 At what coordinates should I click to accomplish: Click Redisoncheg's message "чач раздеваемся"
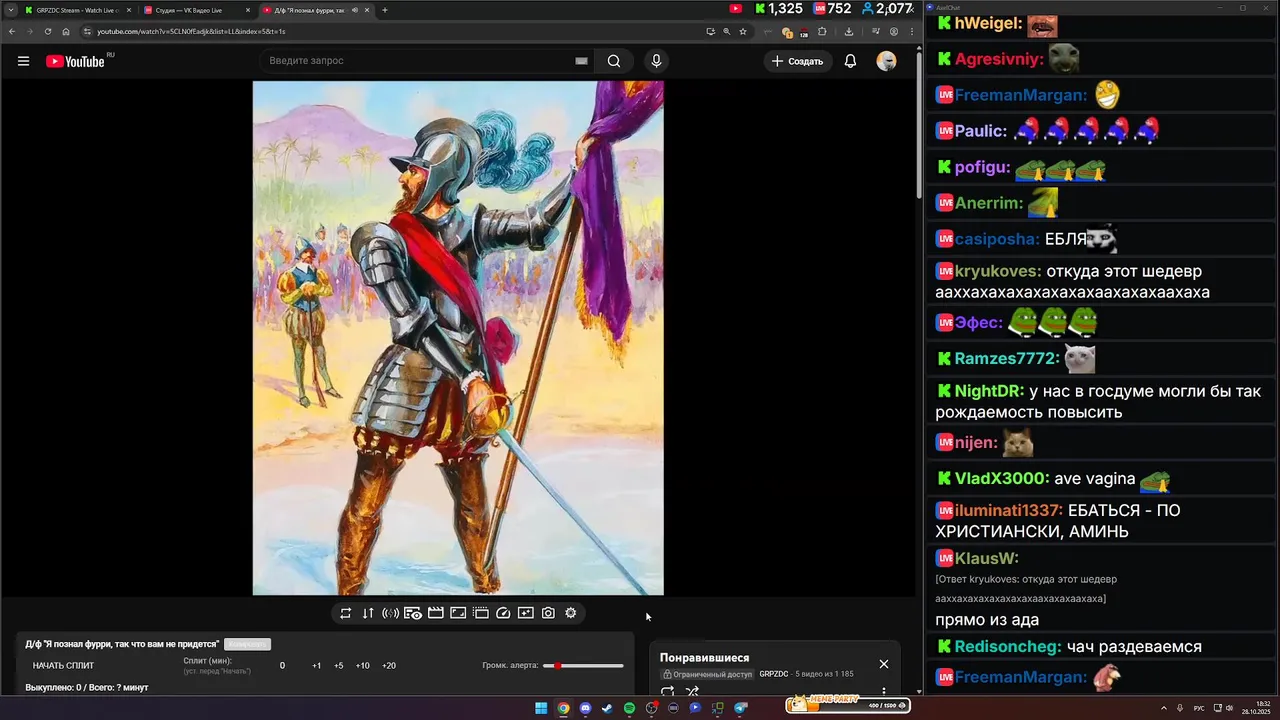click(x=1134, y=647)
